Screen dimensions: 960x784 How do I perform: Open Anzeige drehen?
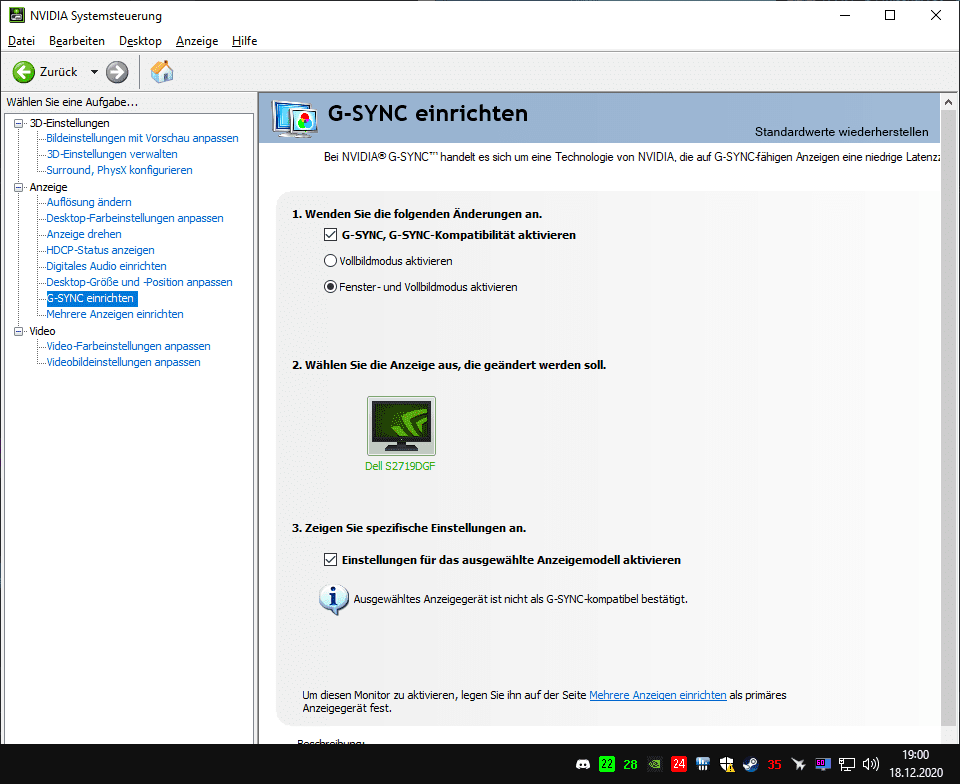click(x=84, y=234)
